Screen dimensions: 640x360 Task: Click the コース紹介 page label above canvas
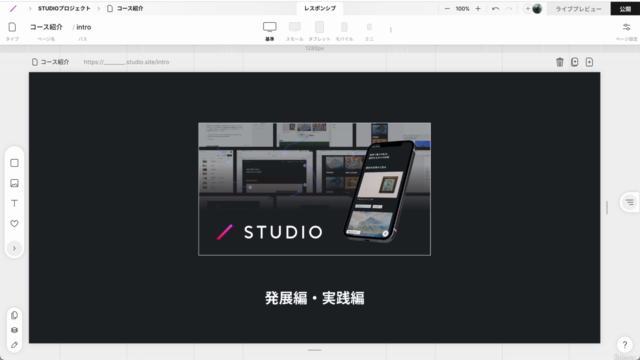51,62
